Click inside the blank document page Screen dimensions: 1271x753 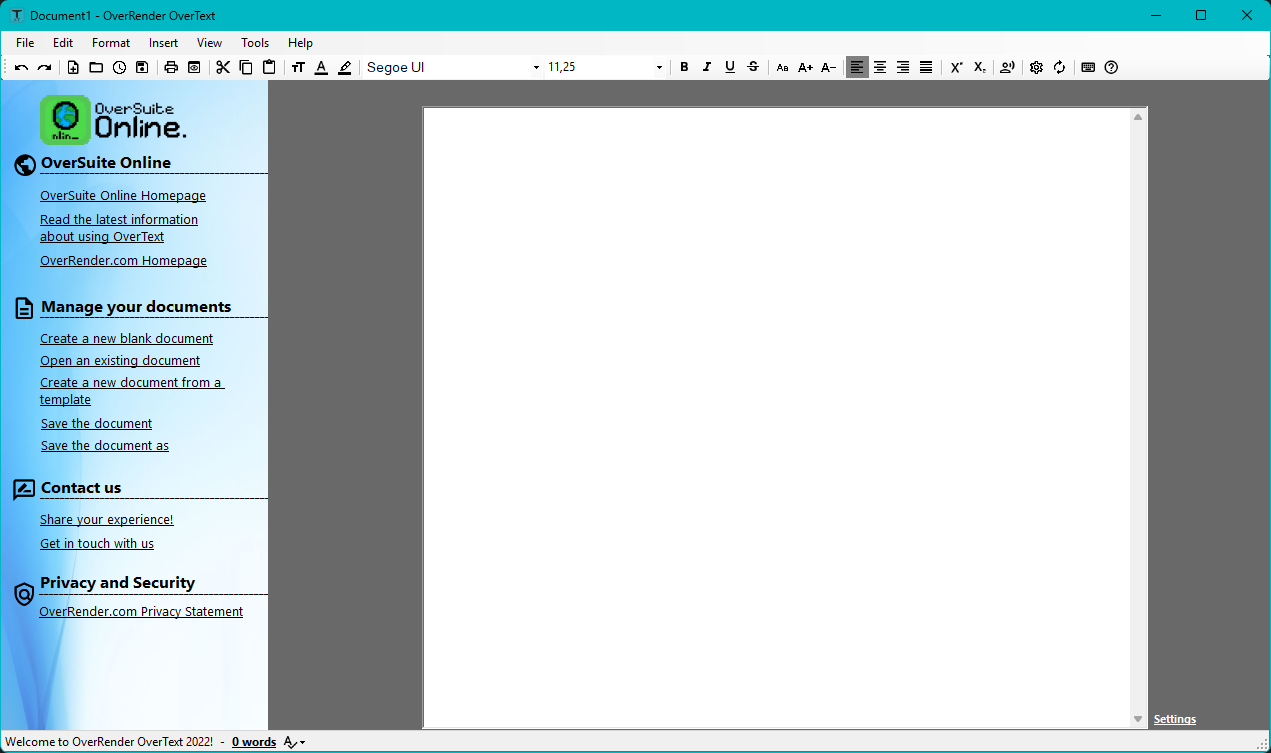point(777,417)
